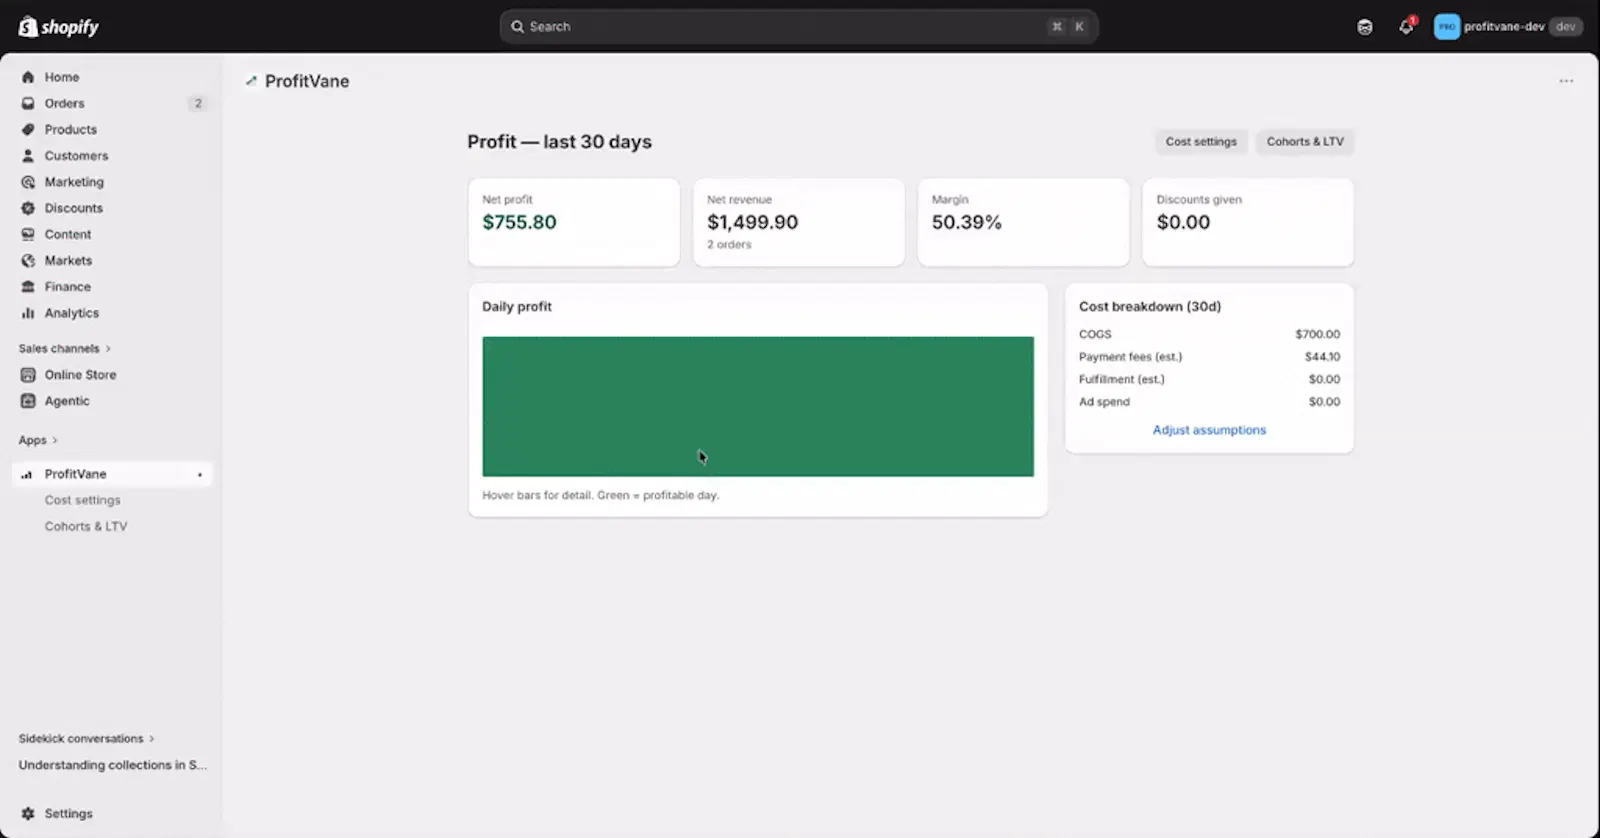This screenshot has height=838, width=1600.
Task: Click the Online Store icon
Action: [x=28, y=375]
